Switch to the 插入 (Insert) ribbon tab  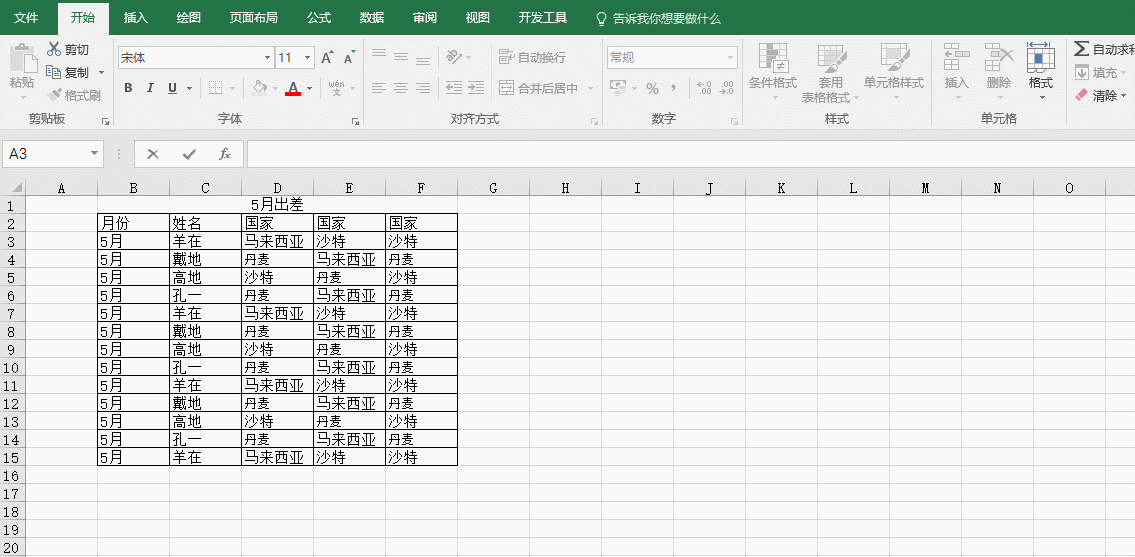click(135, 18)
